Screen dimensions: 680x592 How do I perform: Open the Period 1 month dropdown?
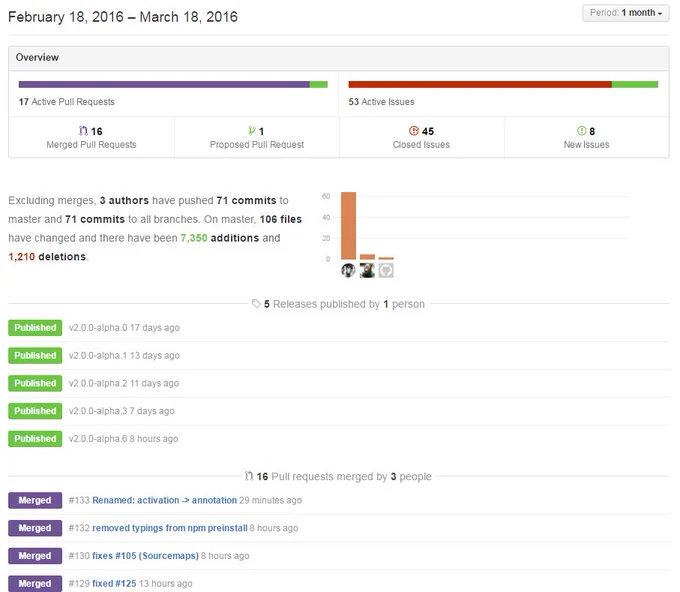[x=625, y=13]
